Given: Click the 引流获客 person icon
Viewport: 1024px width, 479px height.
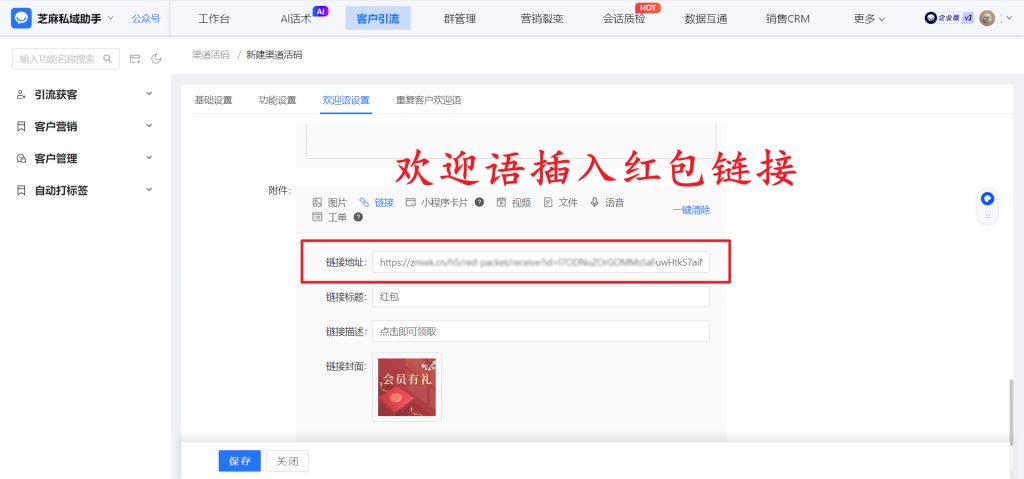Looking at the screenshot, I should point(21,95).
